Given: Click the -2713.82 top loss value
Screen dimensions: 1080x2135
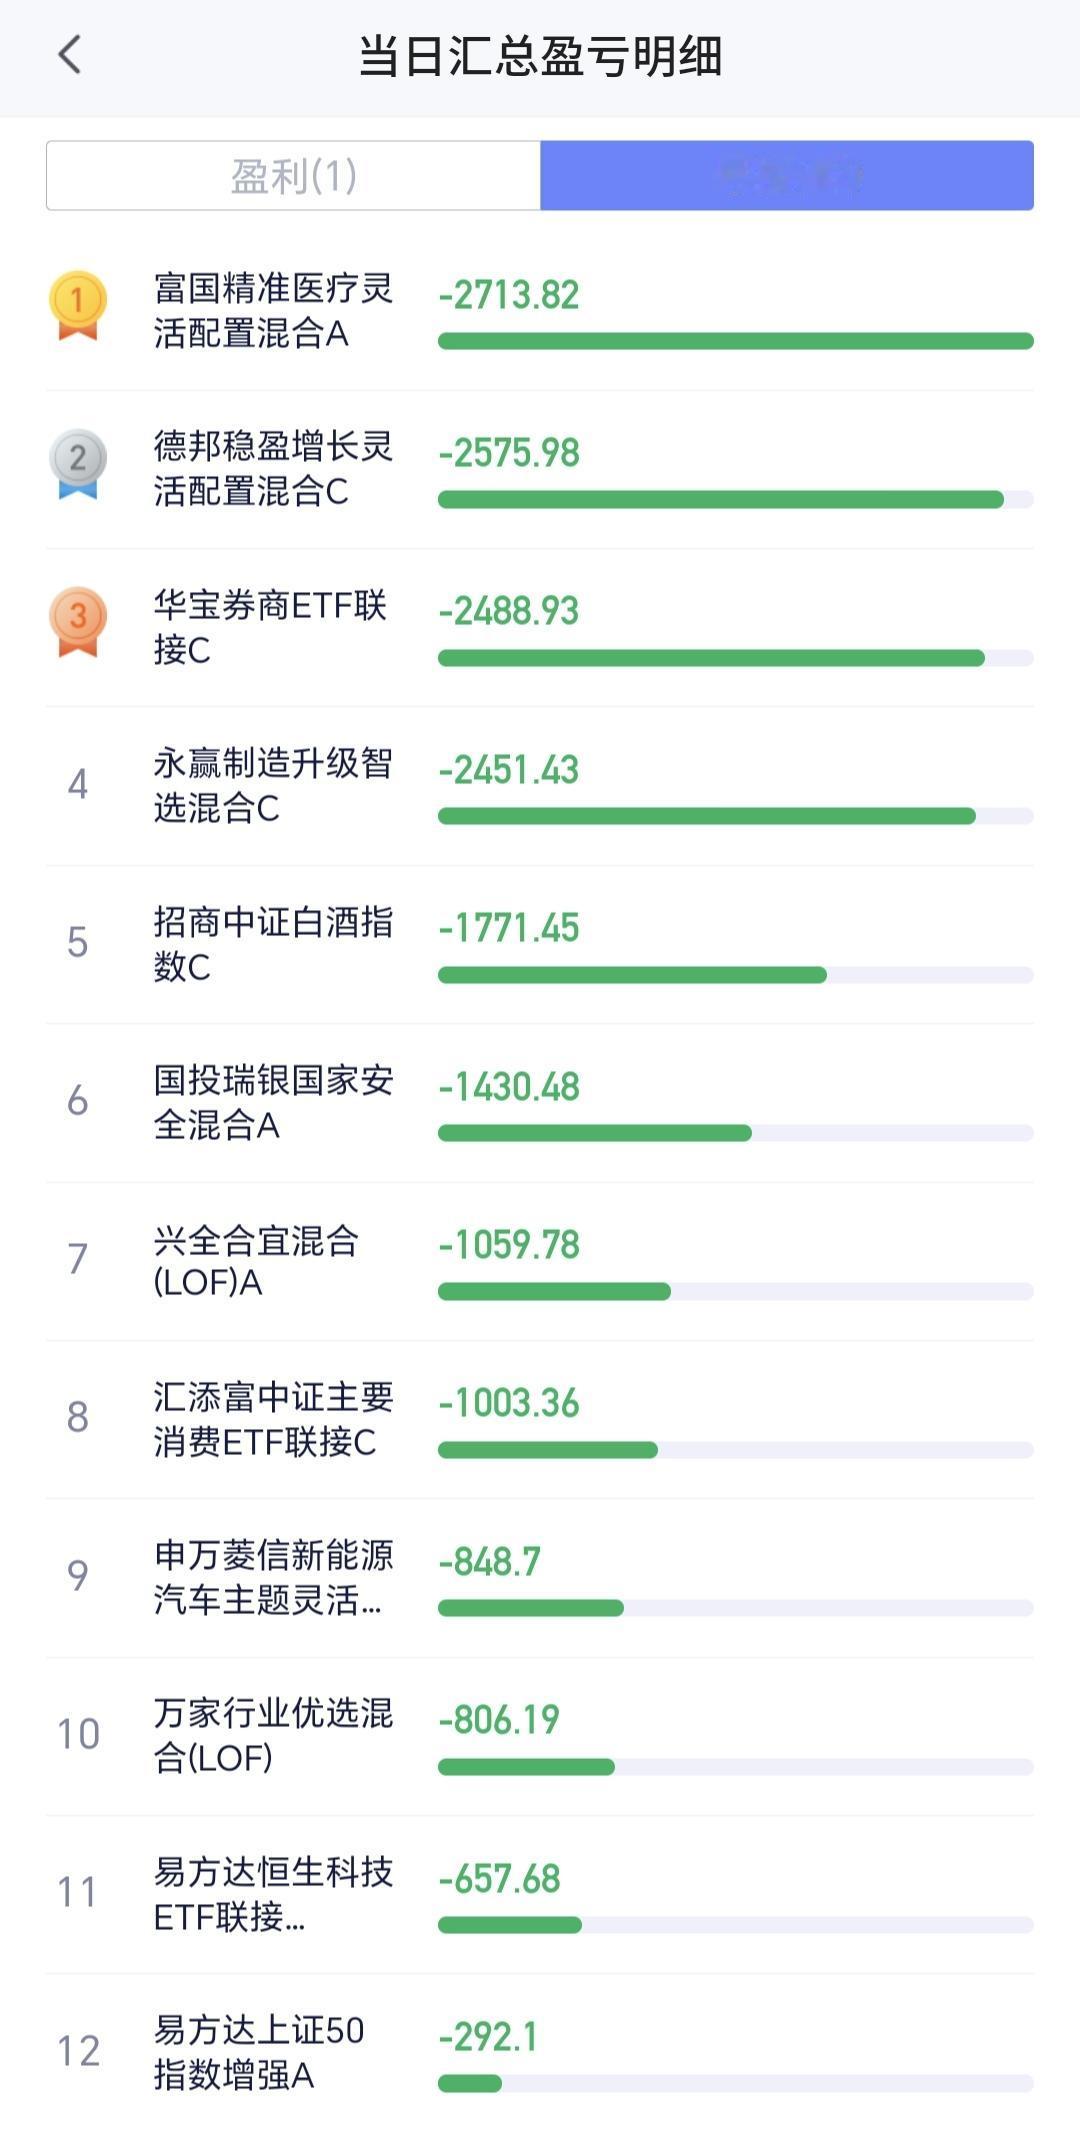Looking at the screenshot, I should tap(509, 295).
